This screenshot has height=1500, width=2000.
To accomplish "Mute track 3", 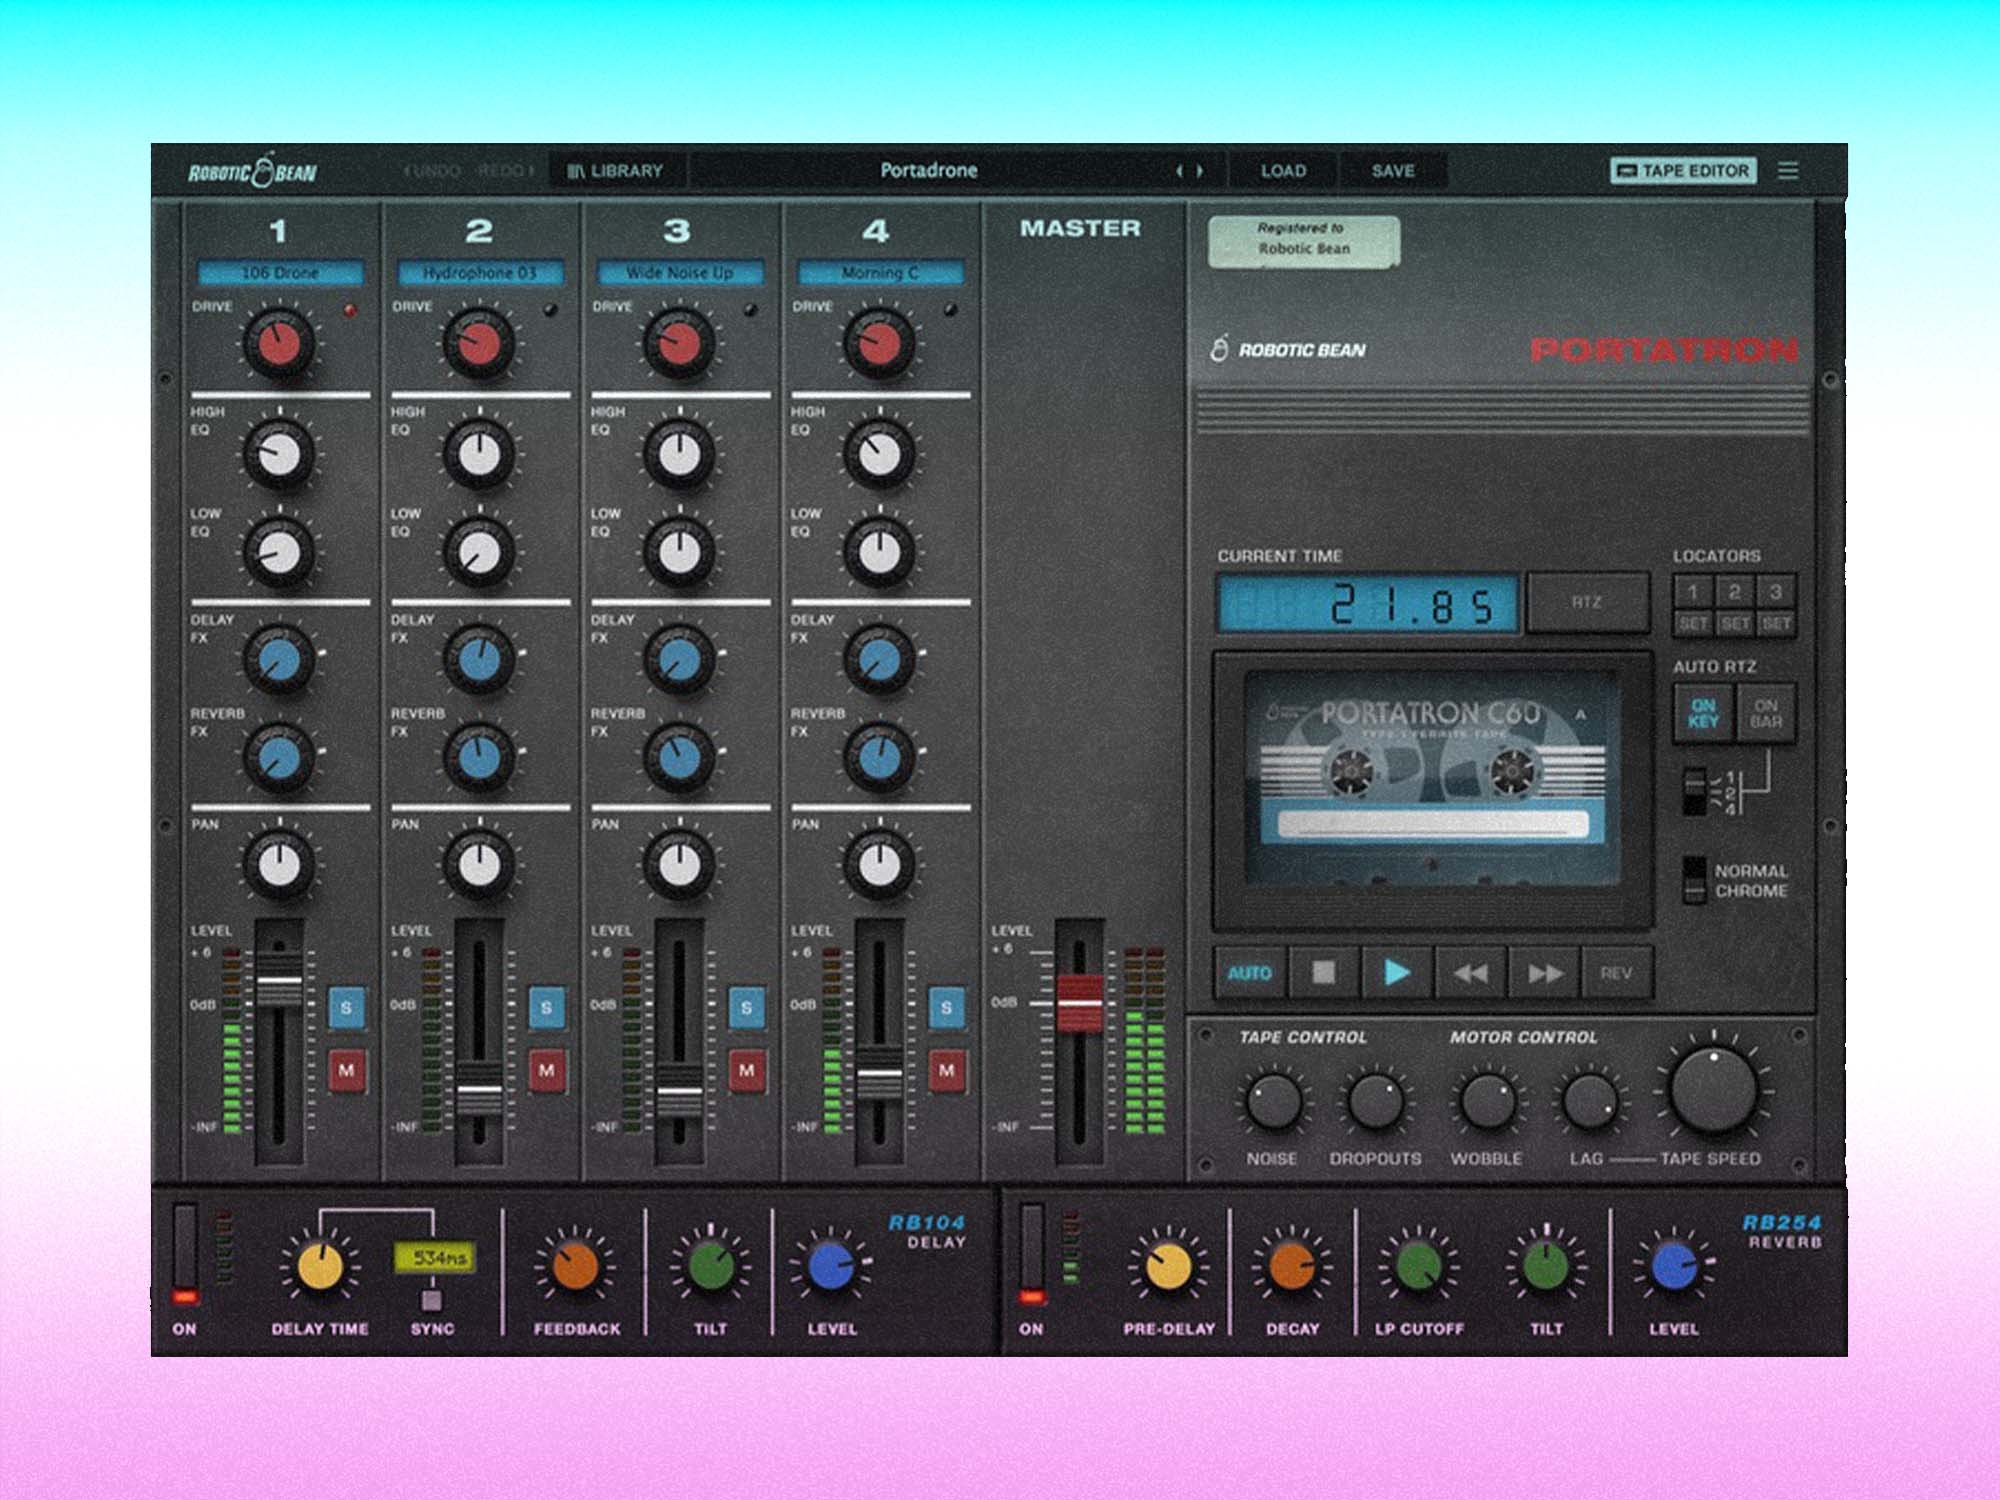I will pos(746,1070).
